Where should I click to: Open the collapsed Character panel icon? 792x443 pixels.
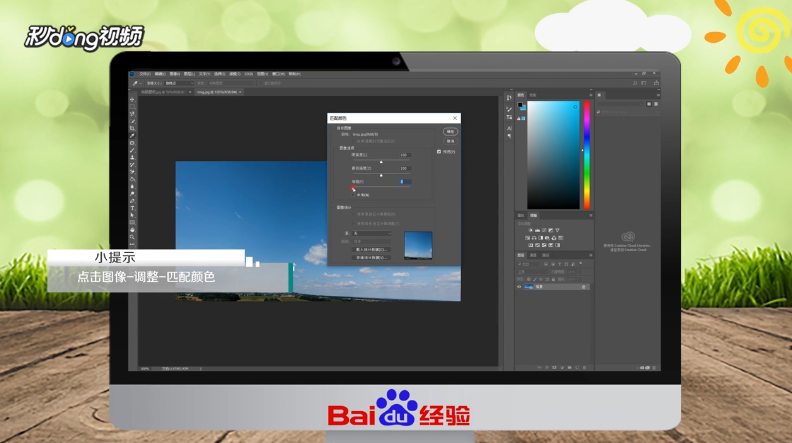click(x=509, y=128)
